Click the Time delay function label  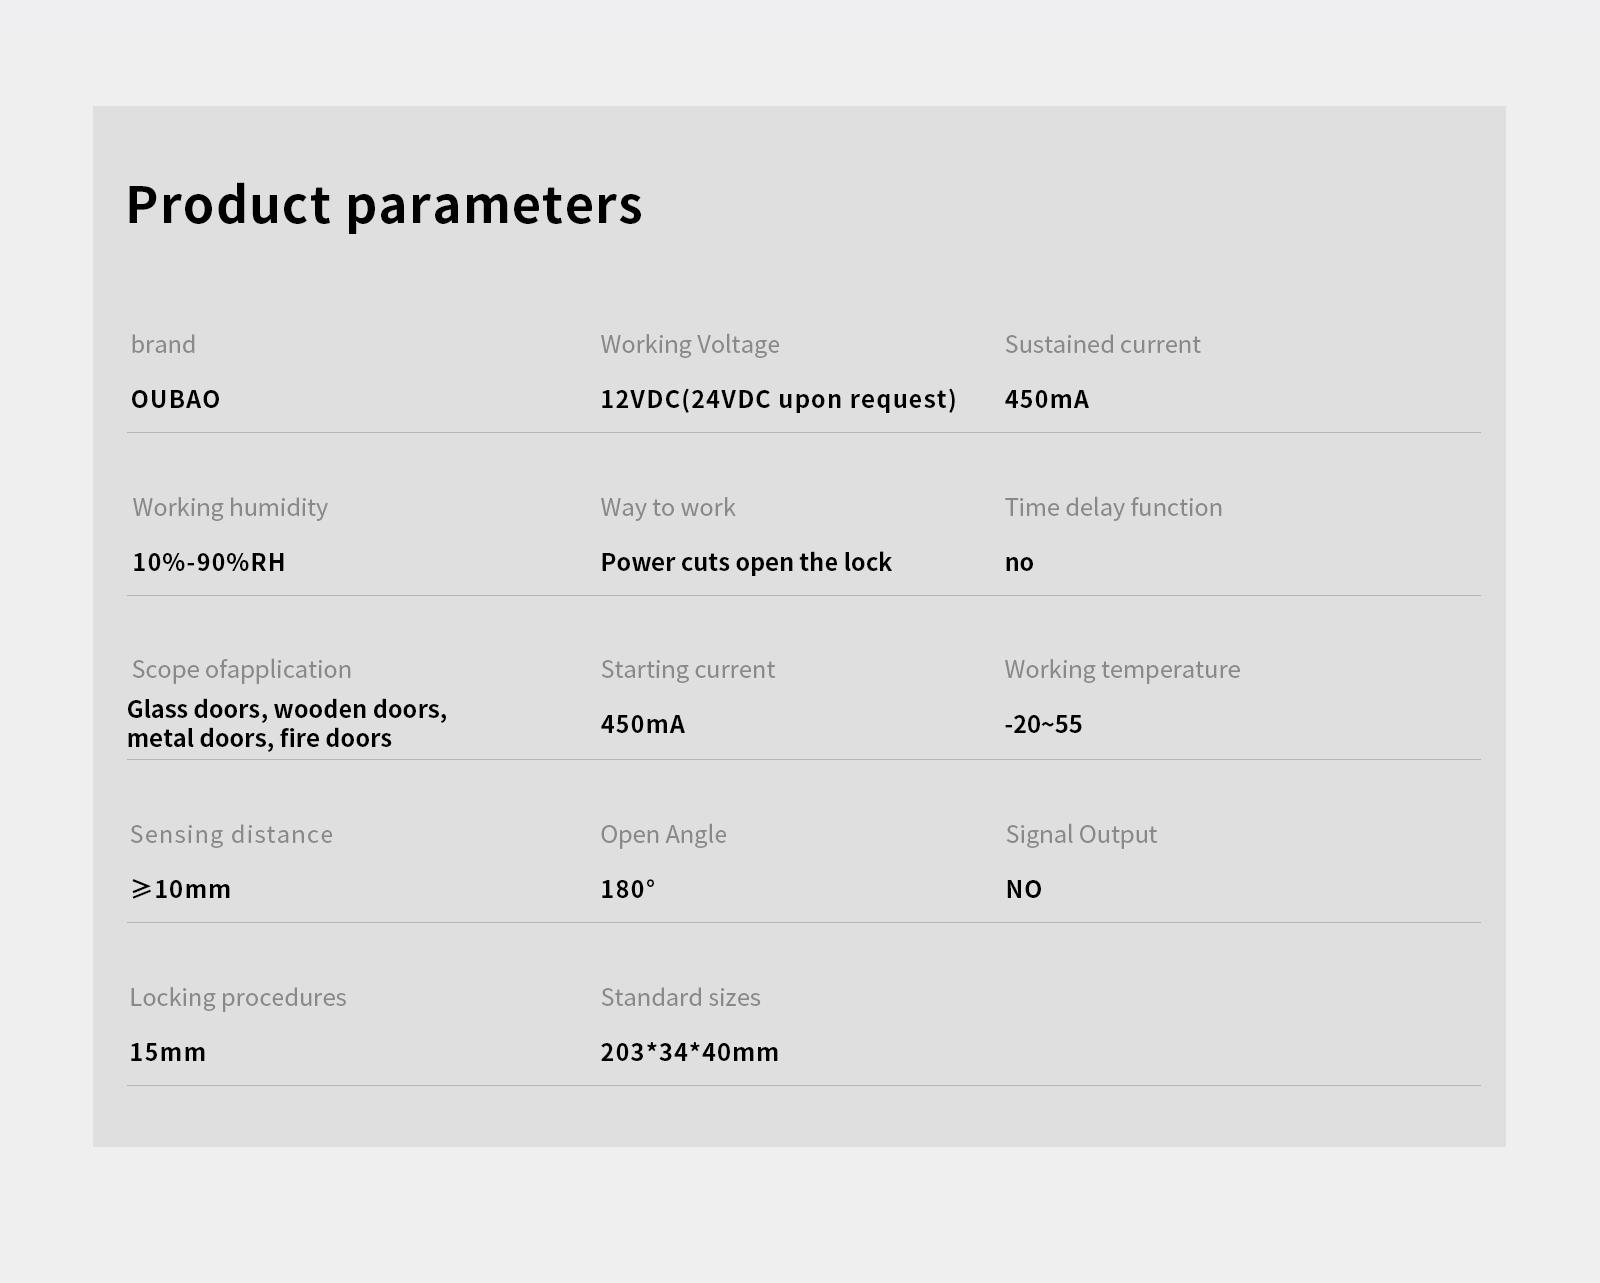[x=1113, y=508]
